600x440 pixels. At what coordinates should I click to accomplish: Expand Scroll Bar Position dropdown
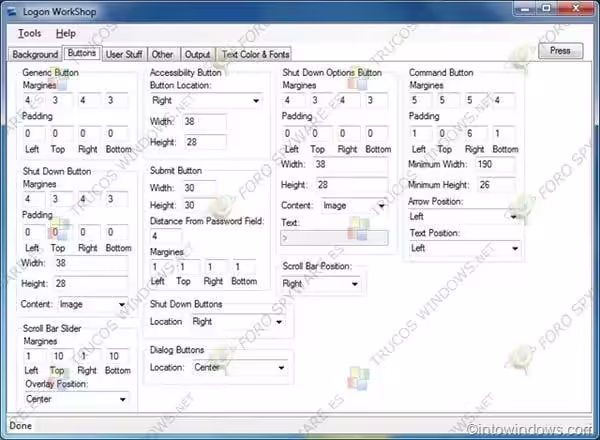[x=320, y=284]
